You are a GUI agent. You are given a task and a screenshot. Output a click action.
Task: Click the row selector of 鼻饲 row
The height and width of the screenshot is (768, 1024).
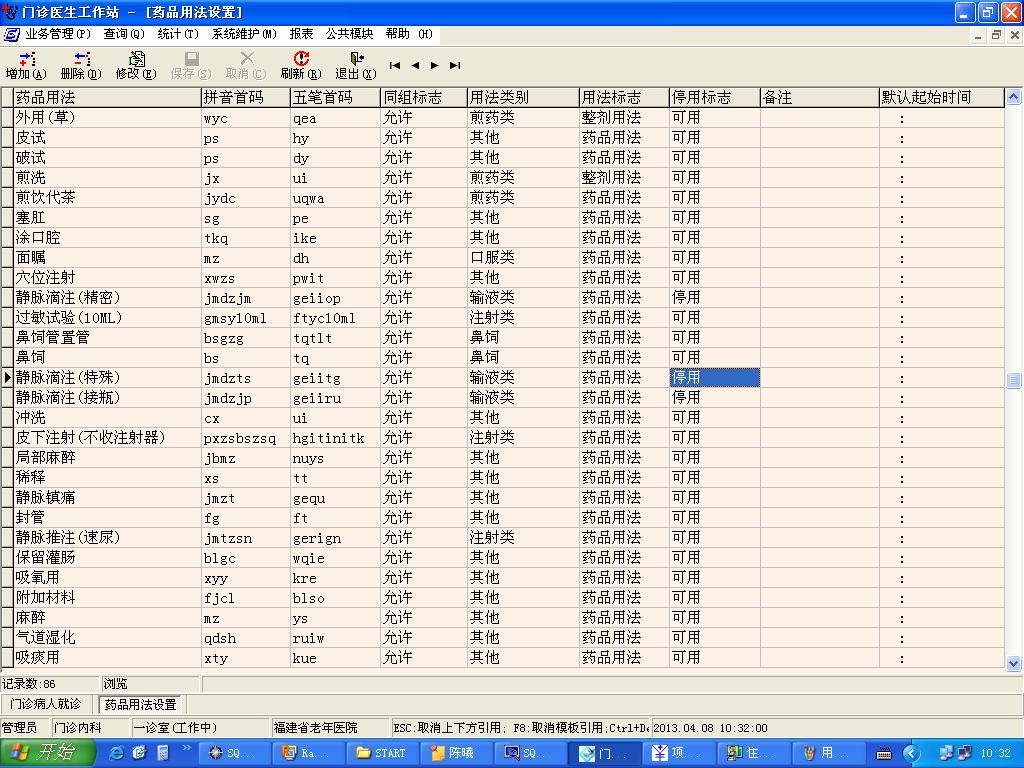point(7,357)
